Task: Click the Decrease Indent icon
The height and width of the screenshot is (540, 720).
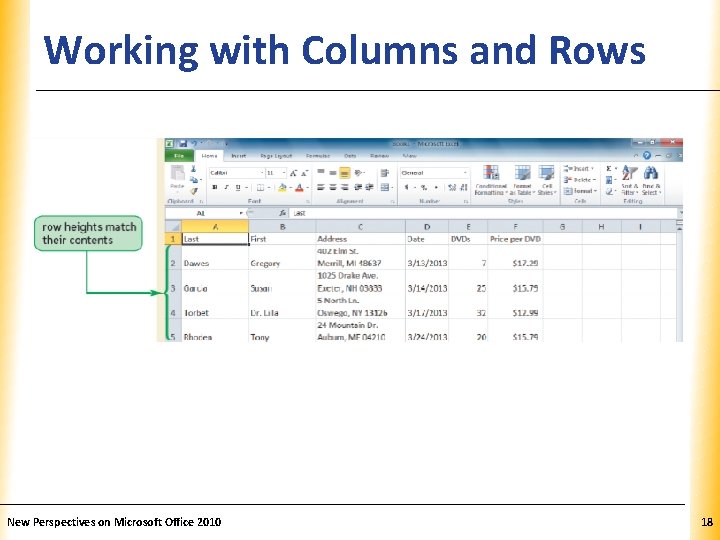Action: (358, 187)
